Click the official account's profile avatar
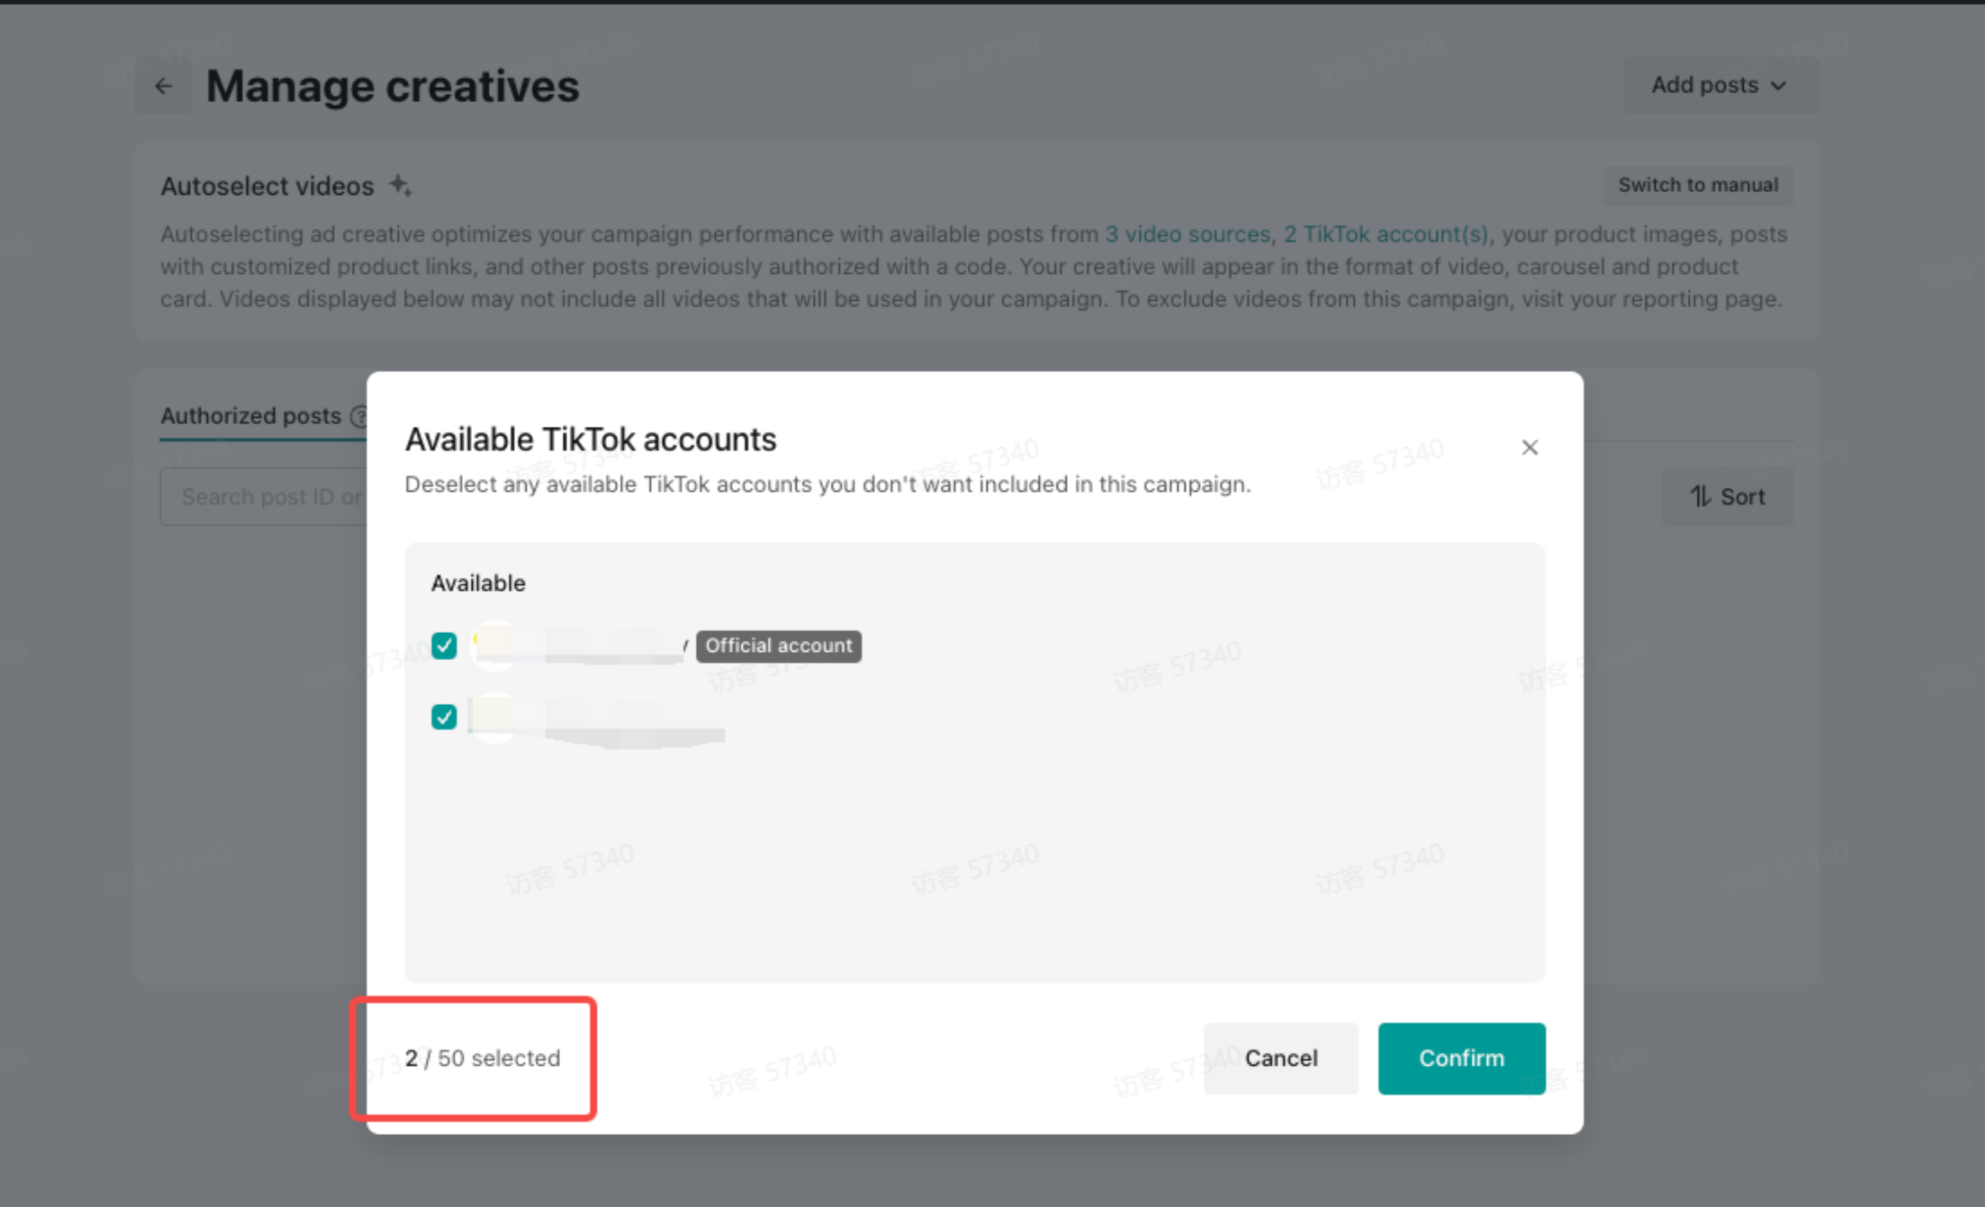The width and height of the screenshot is (1985, 1207). pos(495,645)
